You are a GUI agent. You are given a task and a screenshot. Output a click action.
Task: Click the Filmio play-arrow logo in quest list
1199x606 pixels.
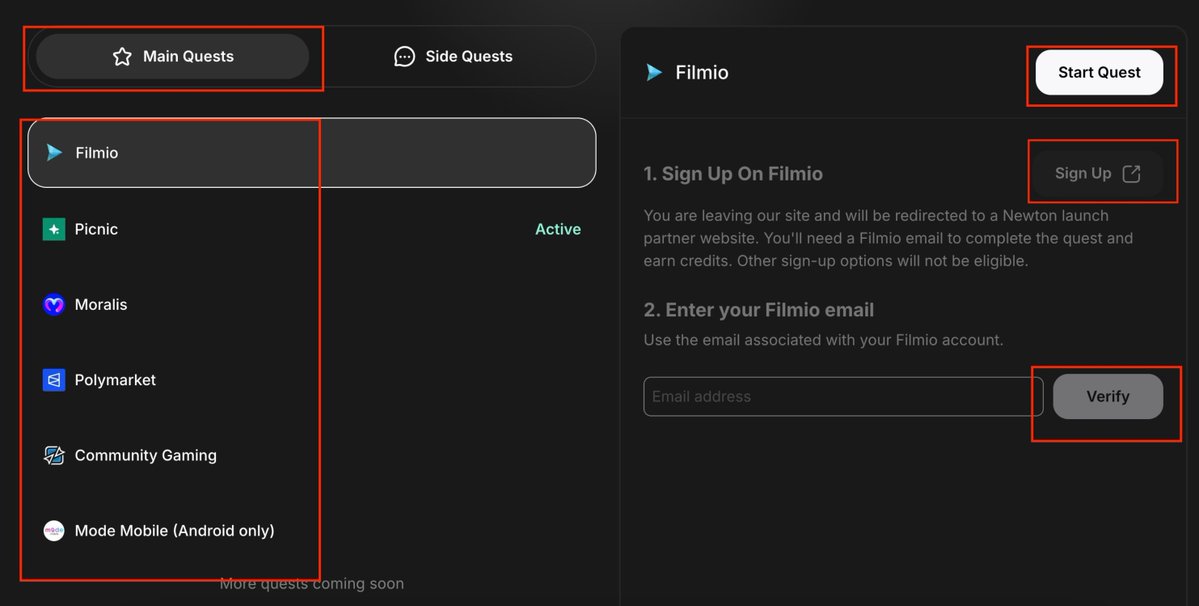[x=54, y=153]
